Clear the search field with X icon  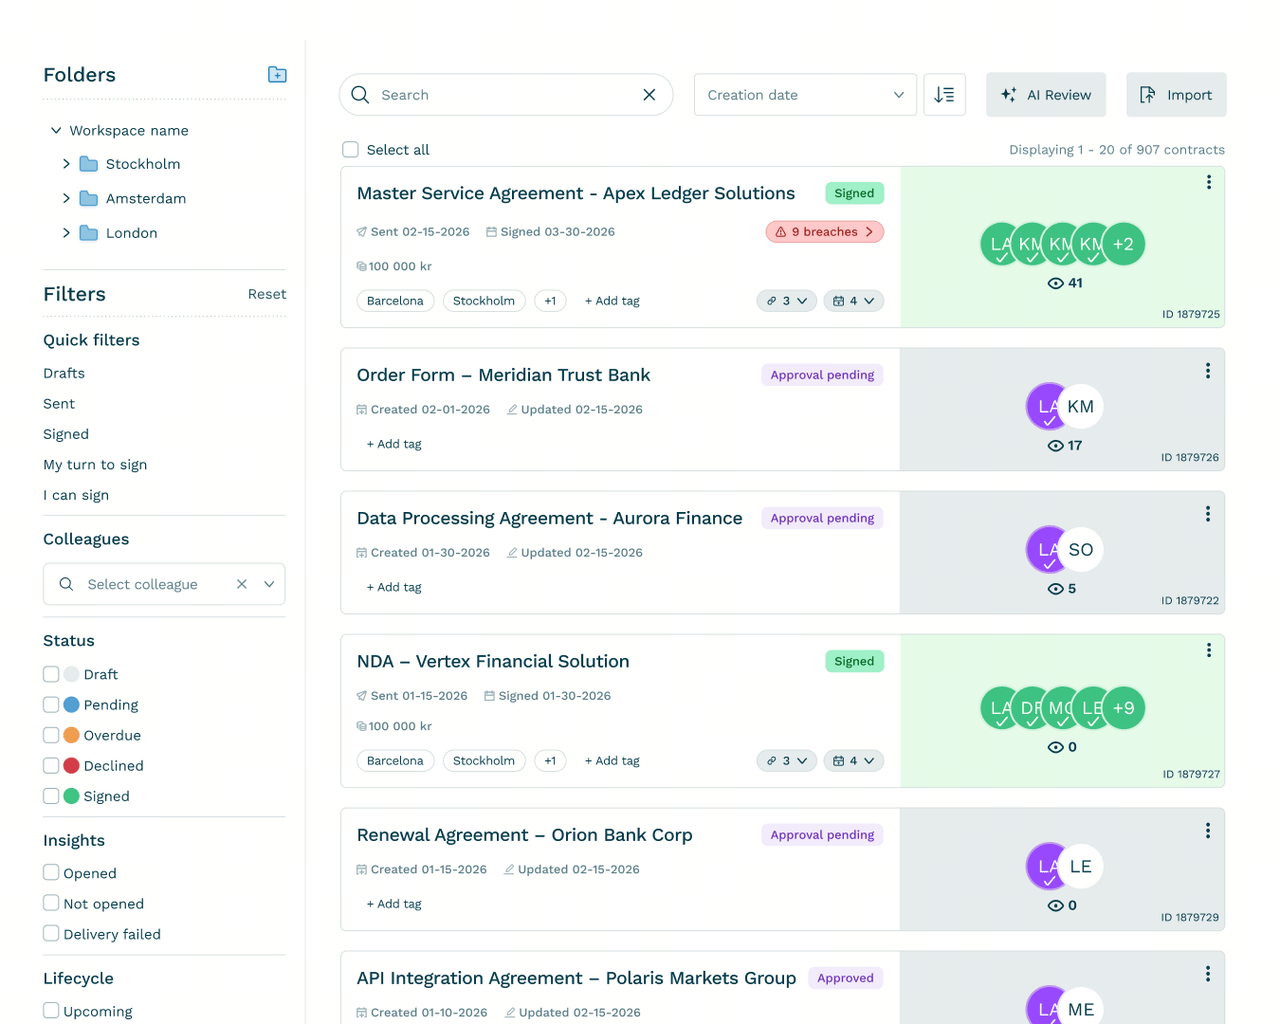(649, 95)
